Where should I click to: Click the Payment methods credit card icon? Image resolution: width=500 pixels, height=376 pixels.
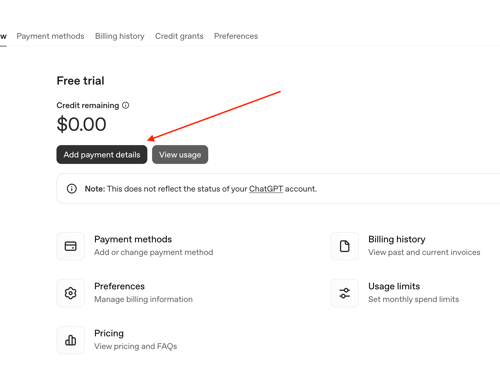pyautogui.click(x=70, y=246)
